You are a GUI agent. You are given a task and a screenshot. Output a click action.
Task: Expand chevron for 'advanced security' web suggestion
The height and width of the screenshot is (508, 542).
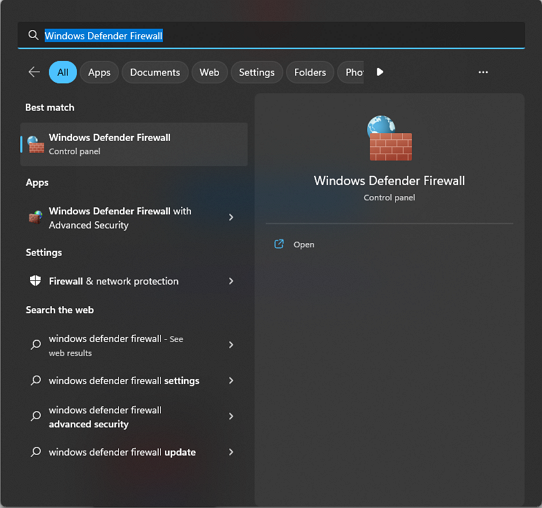click(231, 416)
